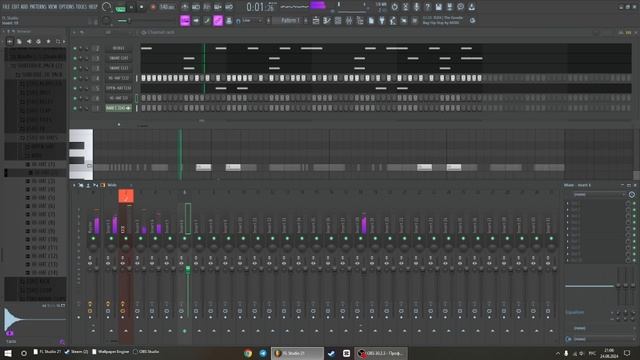Open the mixer output (none) dropdown at bottom
The image size is (640, 360).
[x=598, y=339]
